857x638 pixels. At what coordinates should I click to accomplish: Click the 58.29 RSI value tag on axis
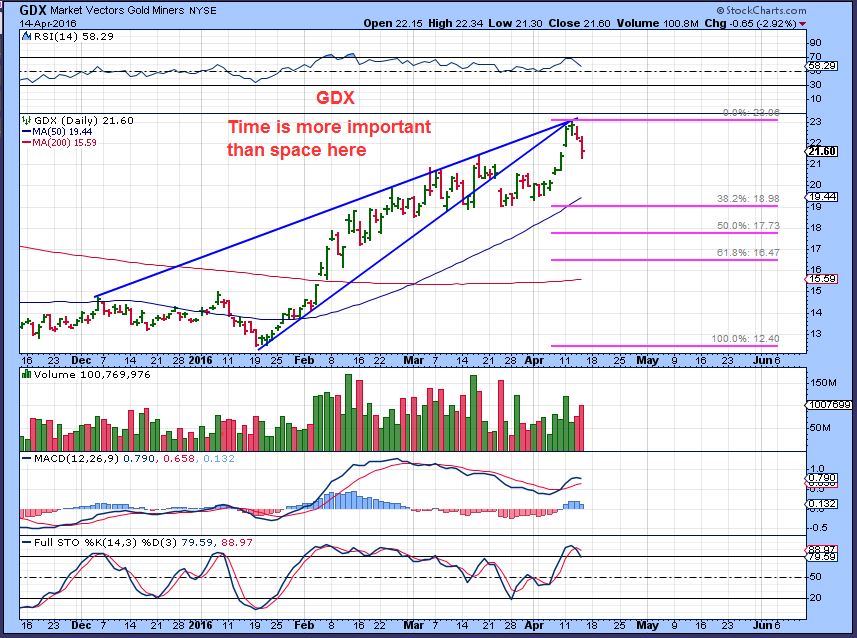[x=822, y=66]
